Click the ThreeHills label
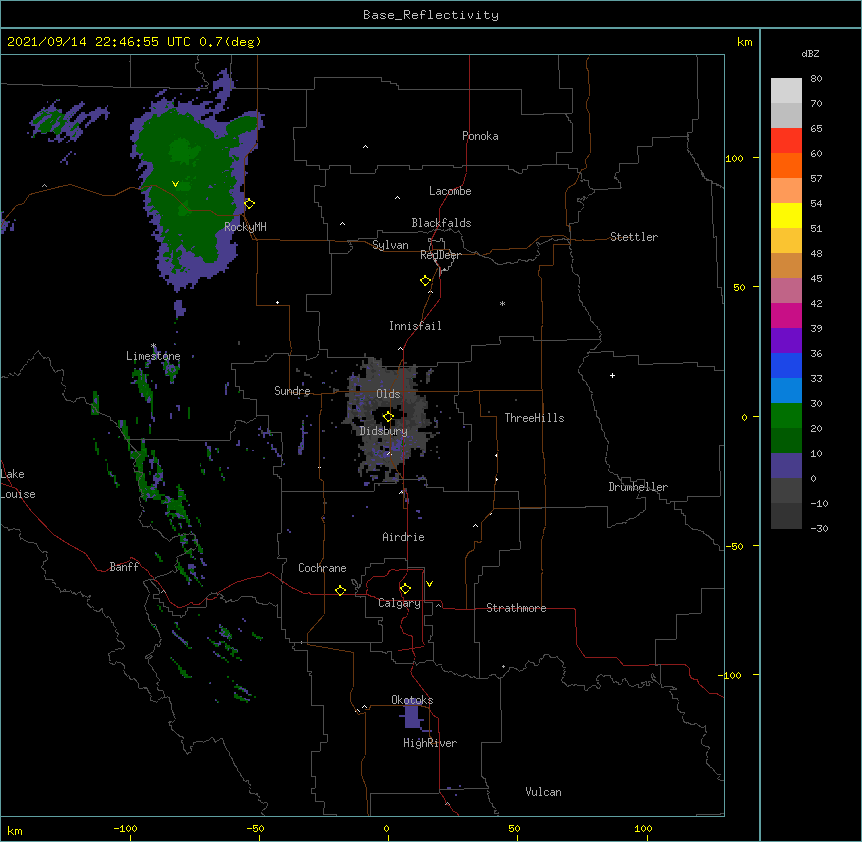 [x=534, y=418]
